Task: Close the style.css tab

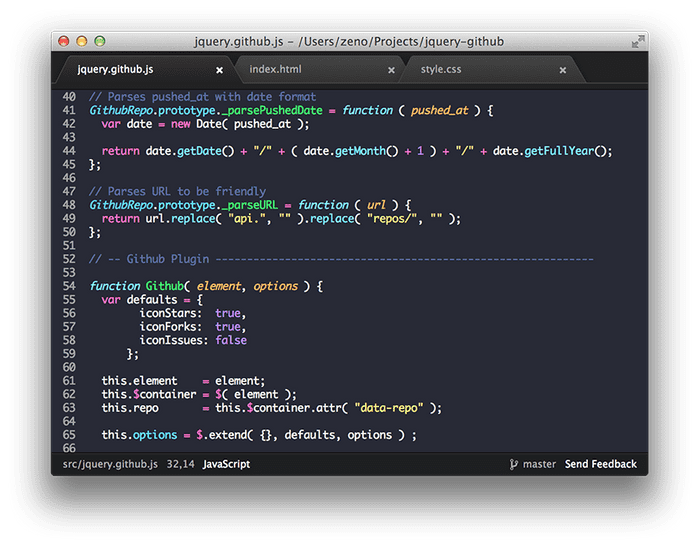Action: click(563, 70)
